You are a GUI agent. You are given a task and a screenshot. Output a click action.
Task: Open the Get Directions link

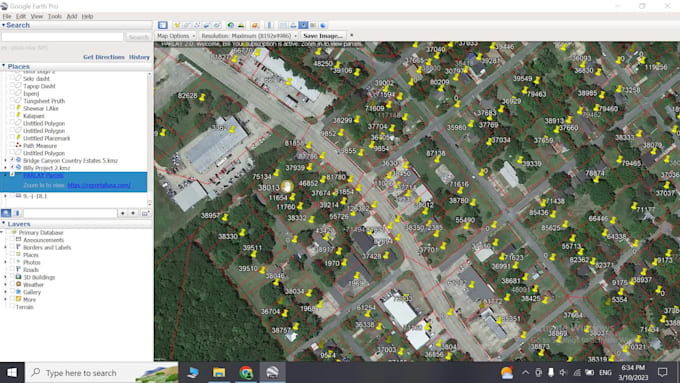pyautogui.click(x=104, y=57)
